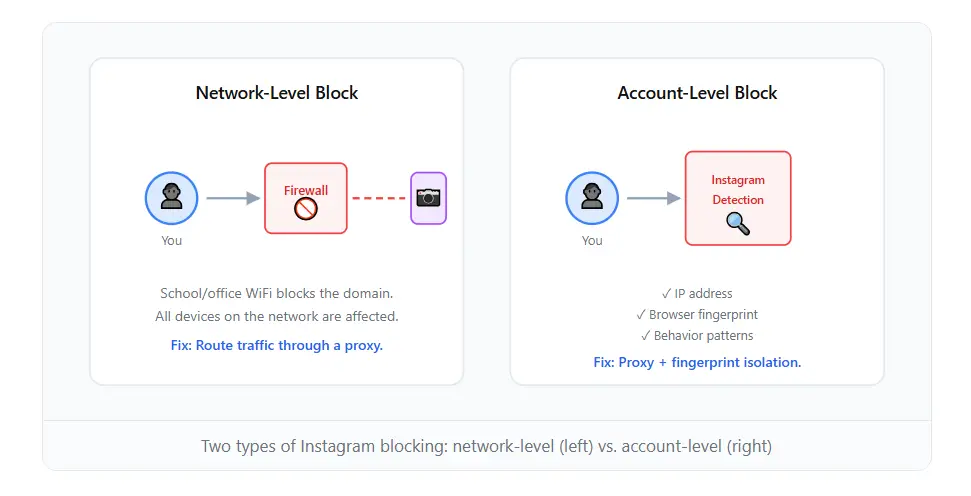Click the checkmark beside Behavior patterns

pos(646,336)
